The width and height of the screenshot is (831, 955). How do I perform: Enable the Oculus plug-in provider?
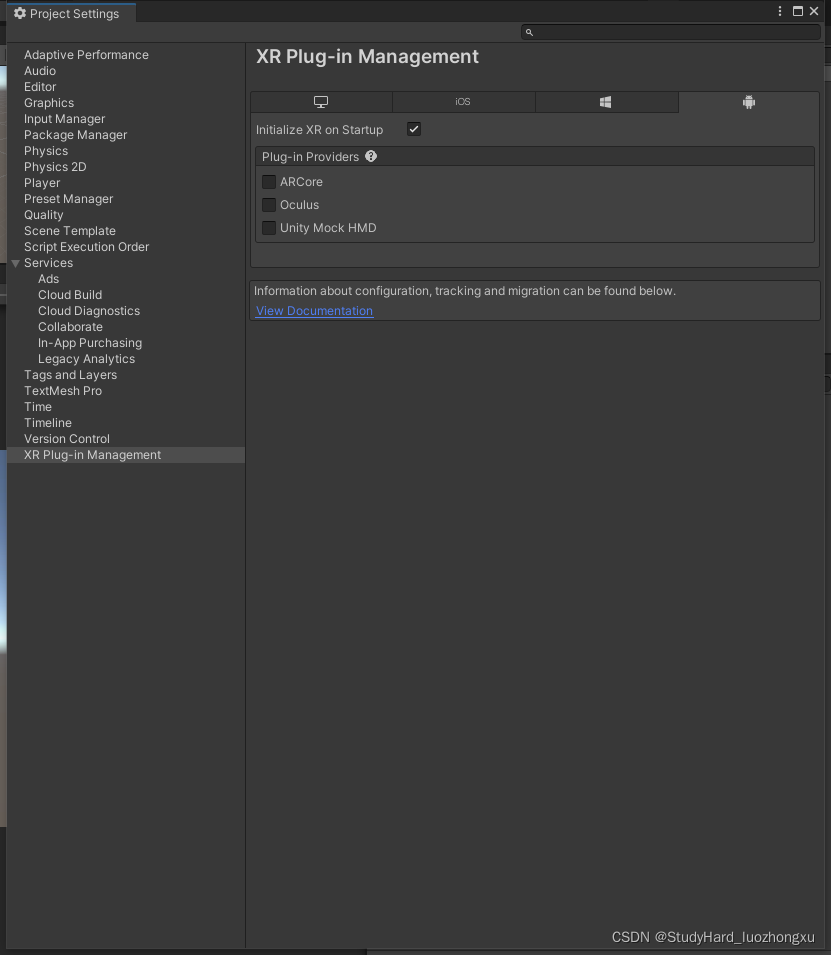(x=269, y=205)
